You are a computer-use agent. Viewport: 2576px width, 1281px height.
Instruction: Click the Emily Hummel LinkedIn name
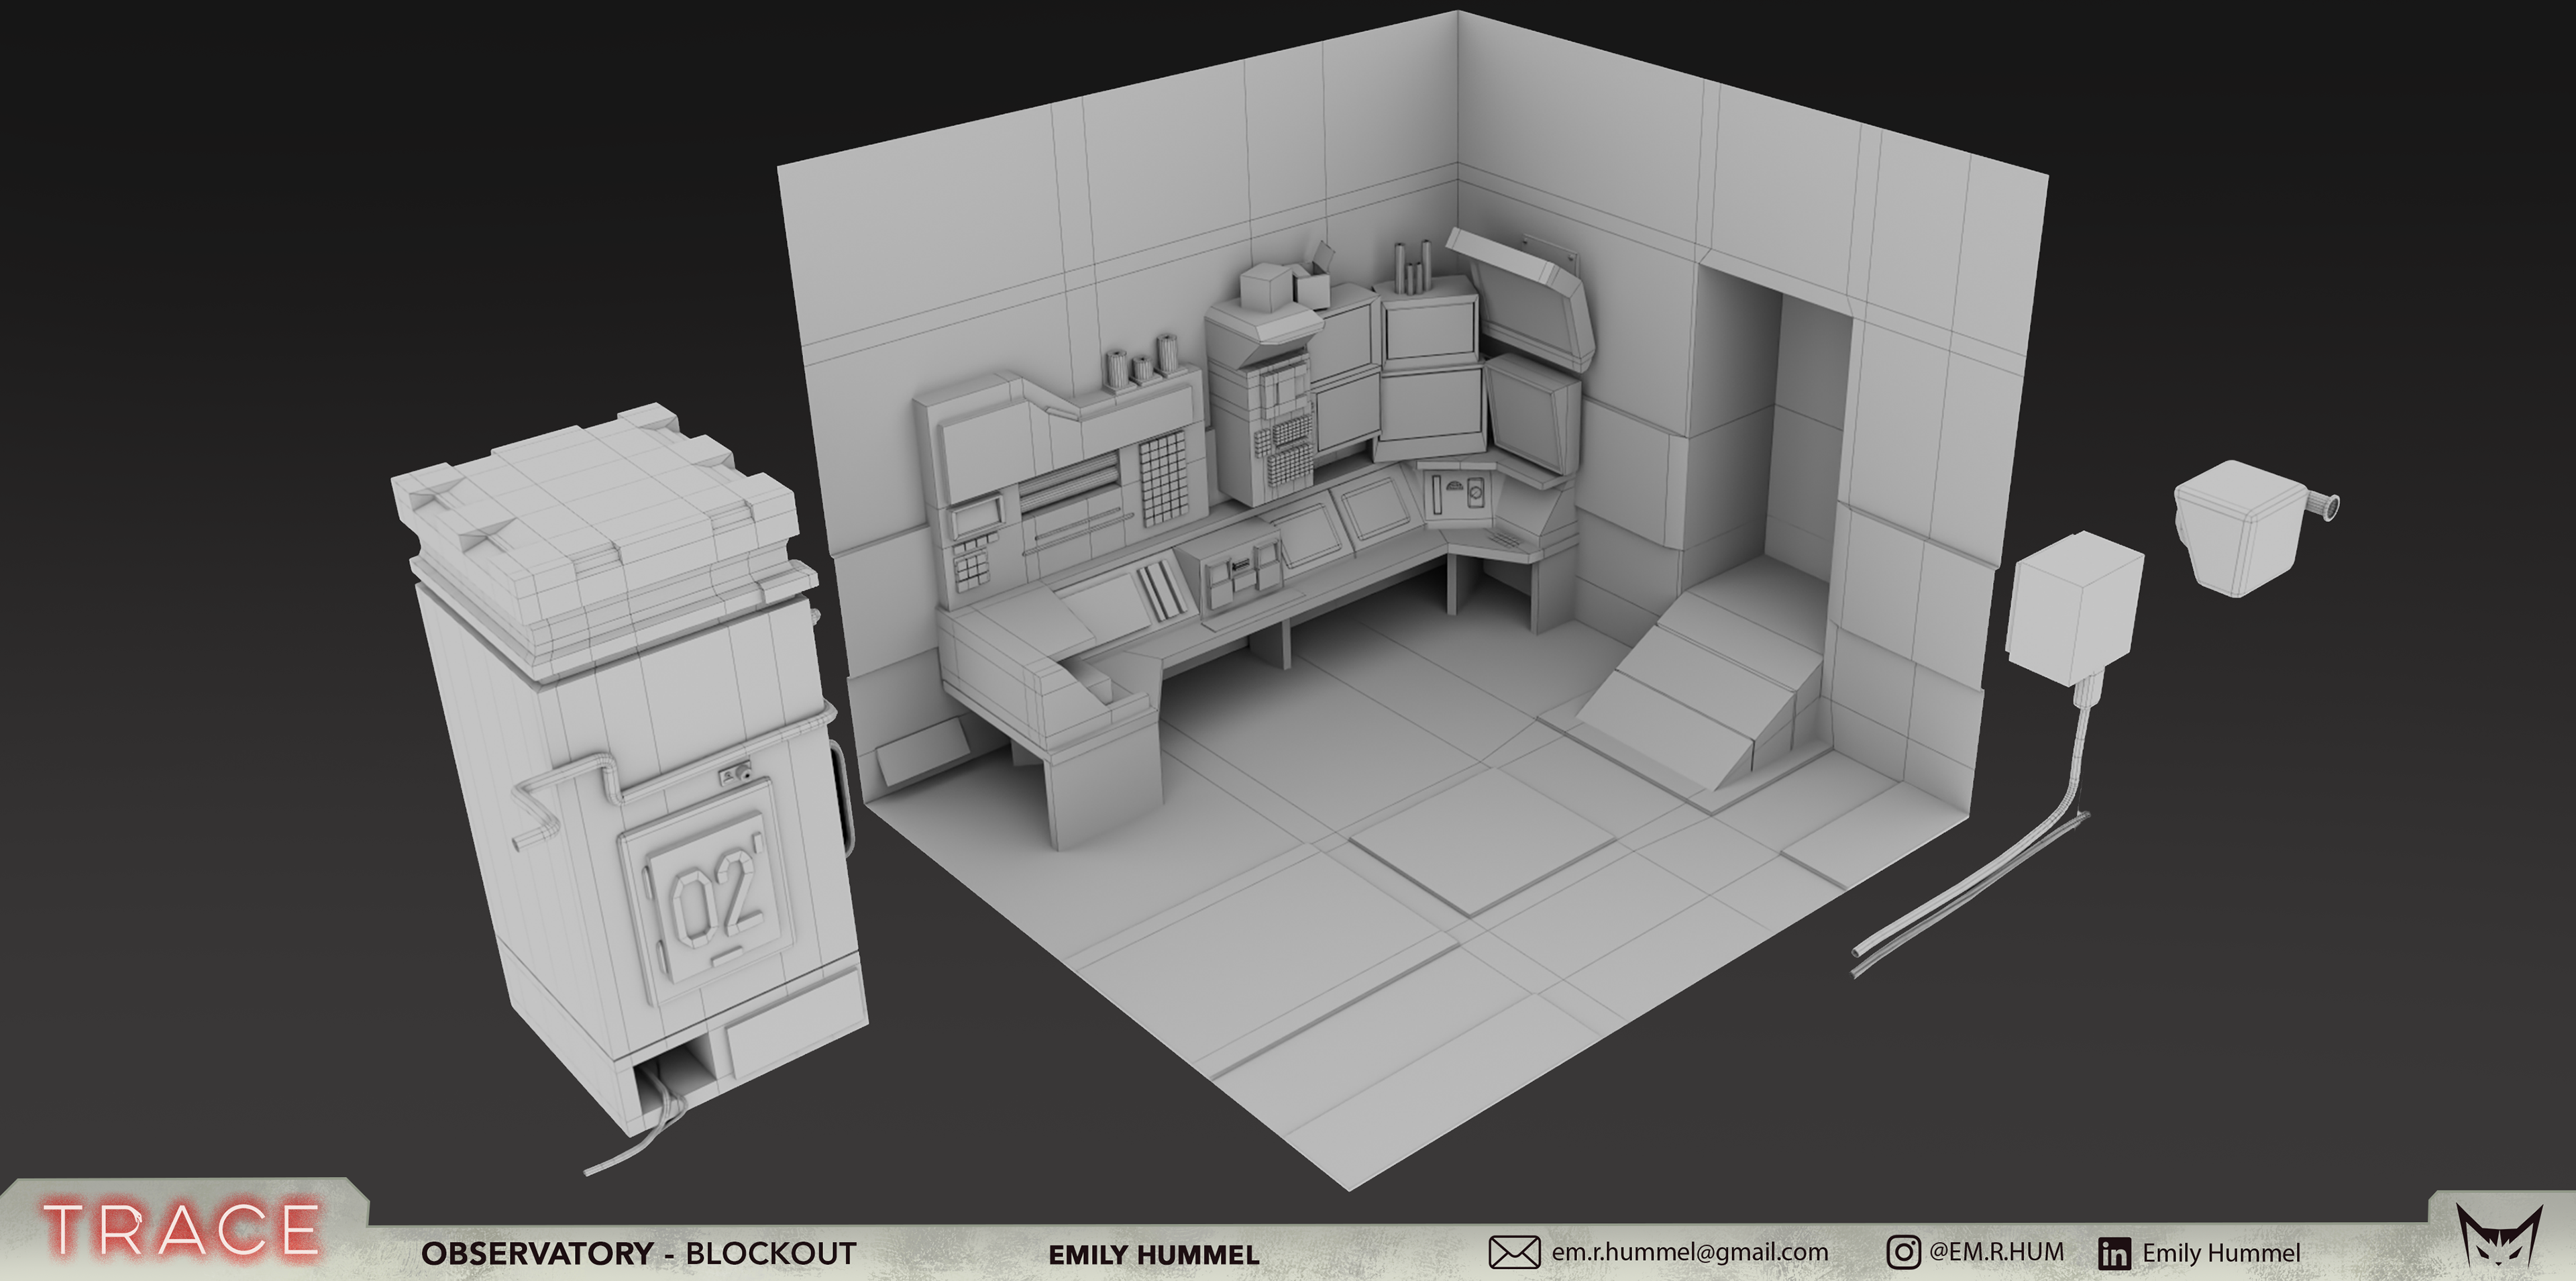pos(2221,1253)
